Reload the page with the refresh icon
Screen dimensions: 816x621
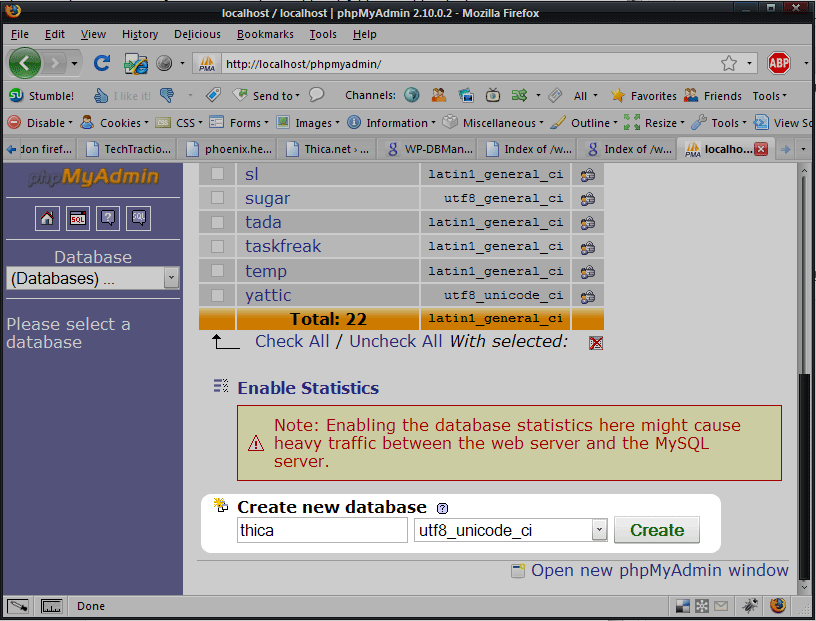(x=102, y=64)
